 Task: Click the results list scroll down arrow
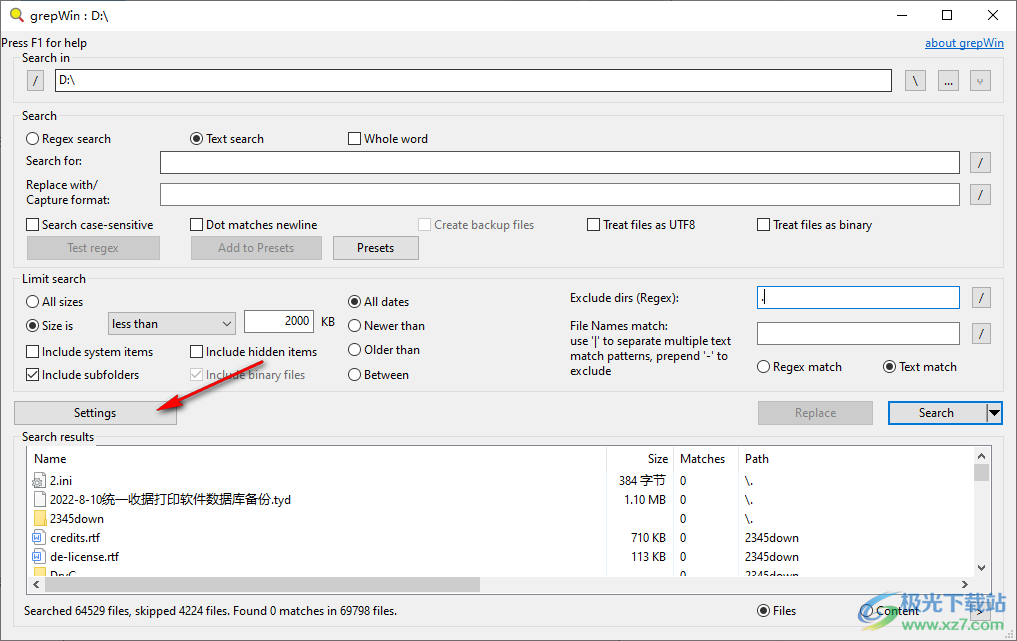981,568
